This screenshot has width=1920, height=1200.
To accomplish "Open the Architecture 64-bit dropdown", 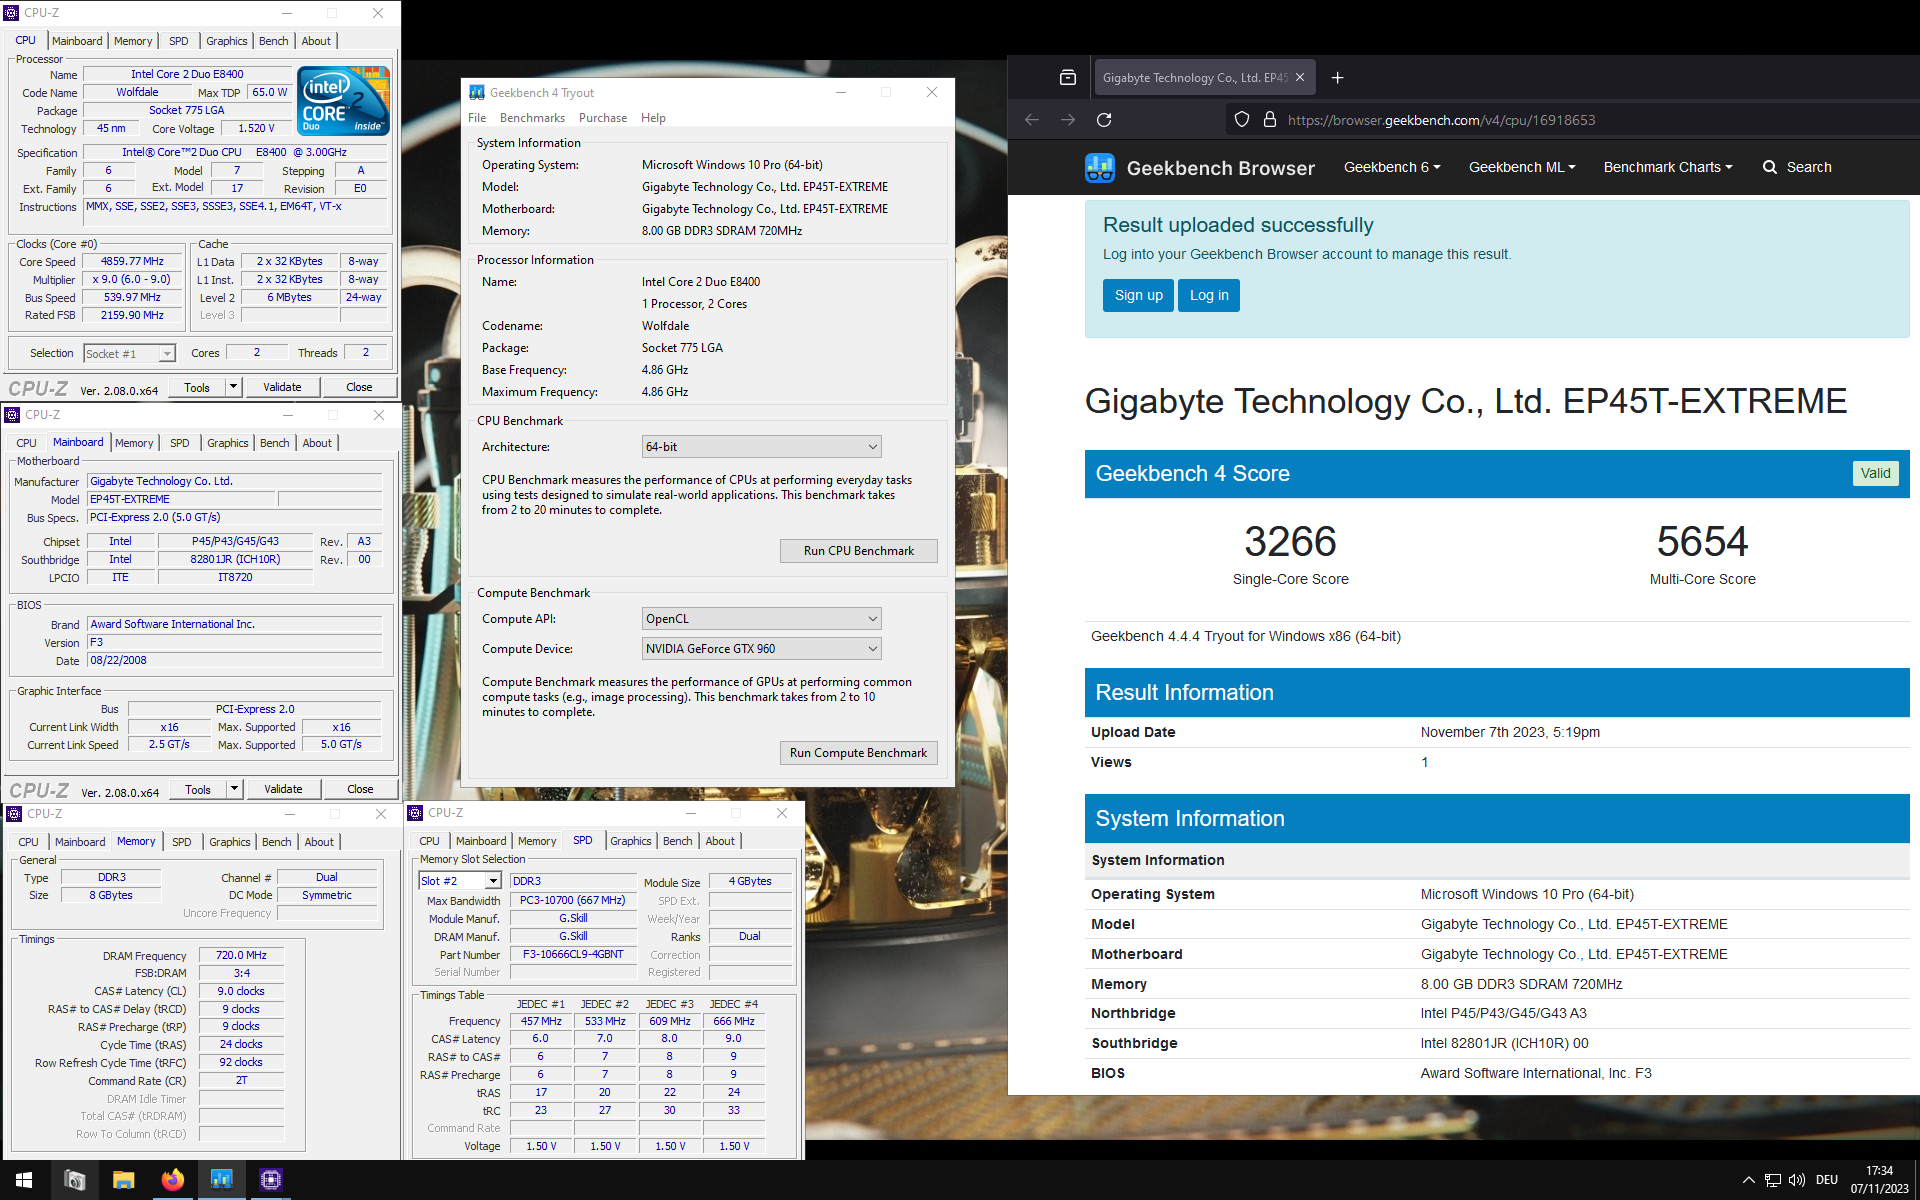I will [761, 447].
